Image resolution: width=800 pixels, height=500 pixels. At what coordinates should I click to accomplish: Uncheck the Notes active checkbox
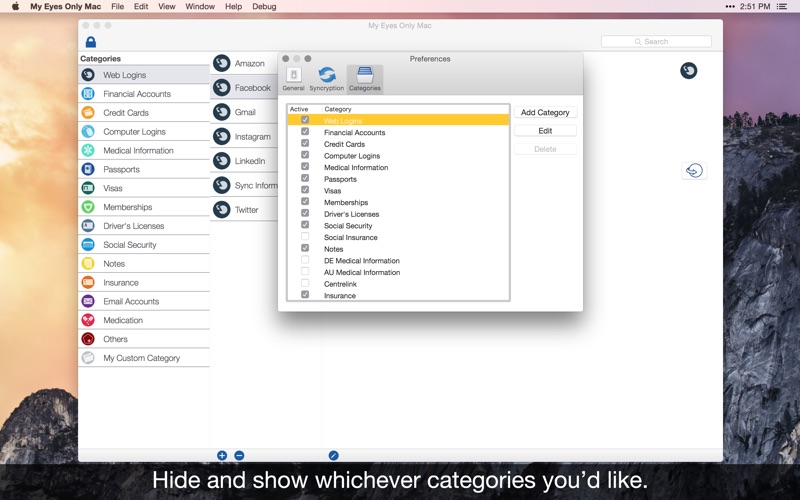point(305,248)
